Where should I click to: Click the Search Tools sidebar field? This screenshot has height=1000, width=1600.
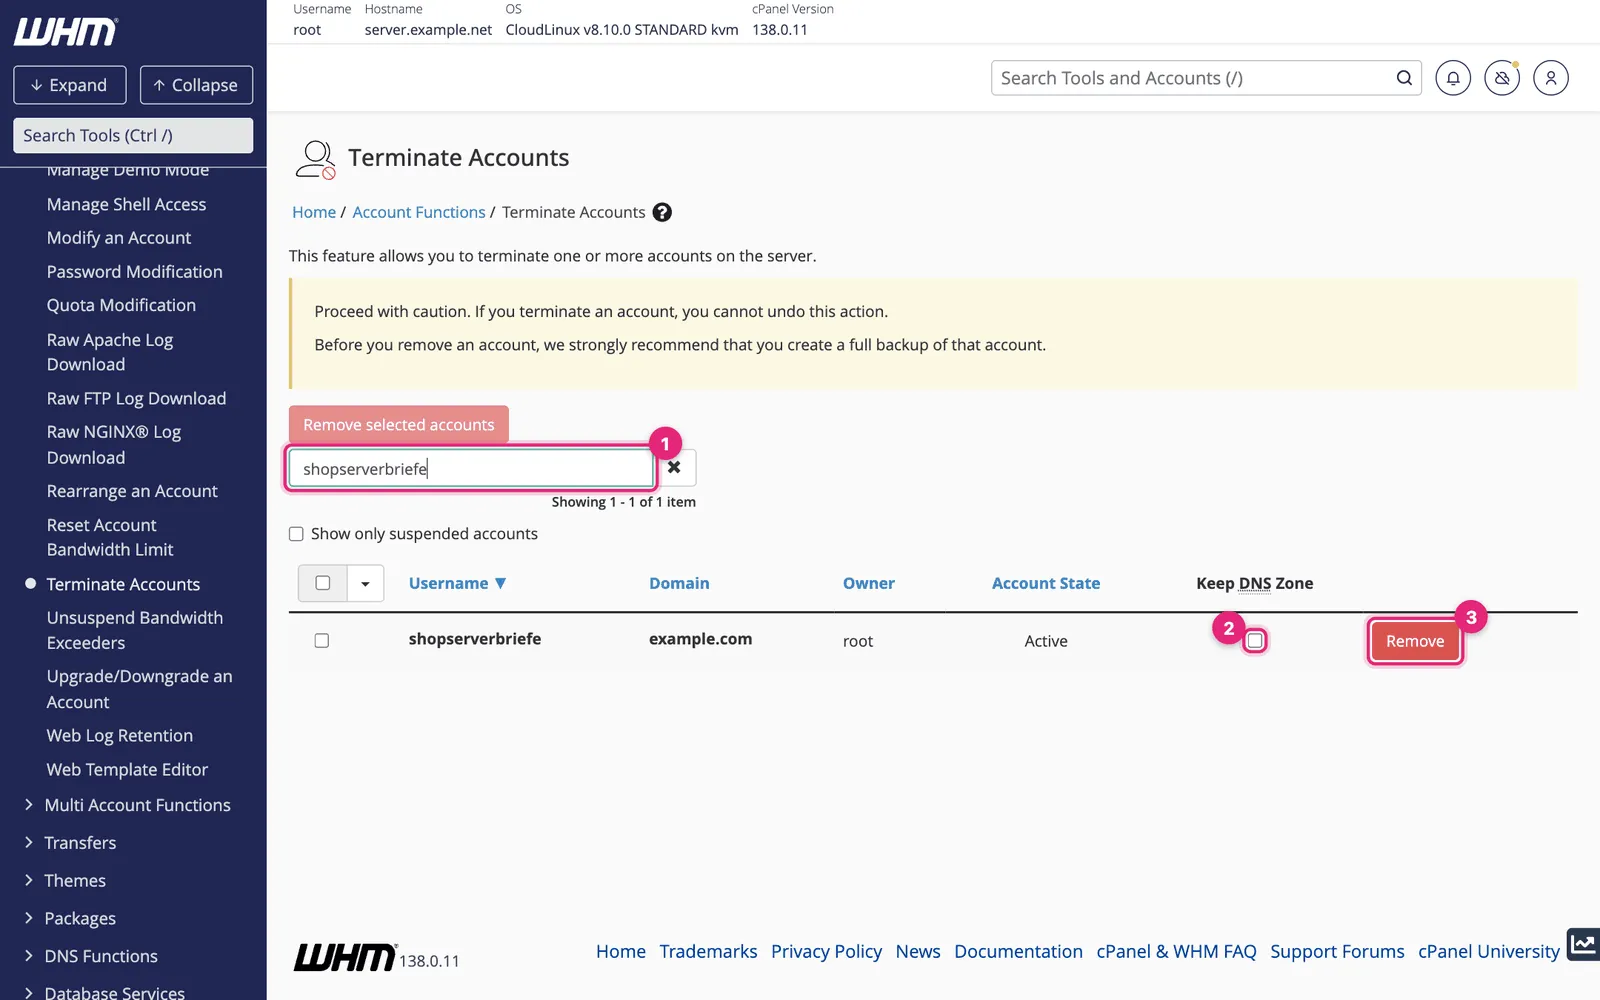click(x=133, y=135)
